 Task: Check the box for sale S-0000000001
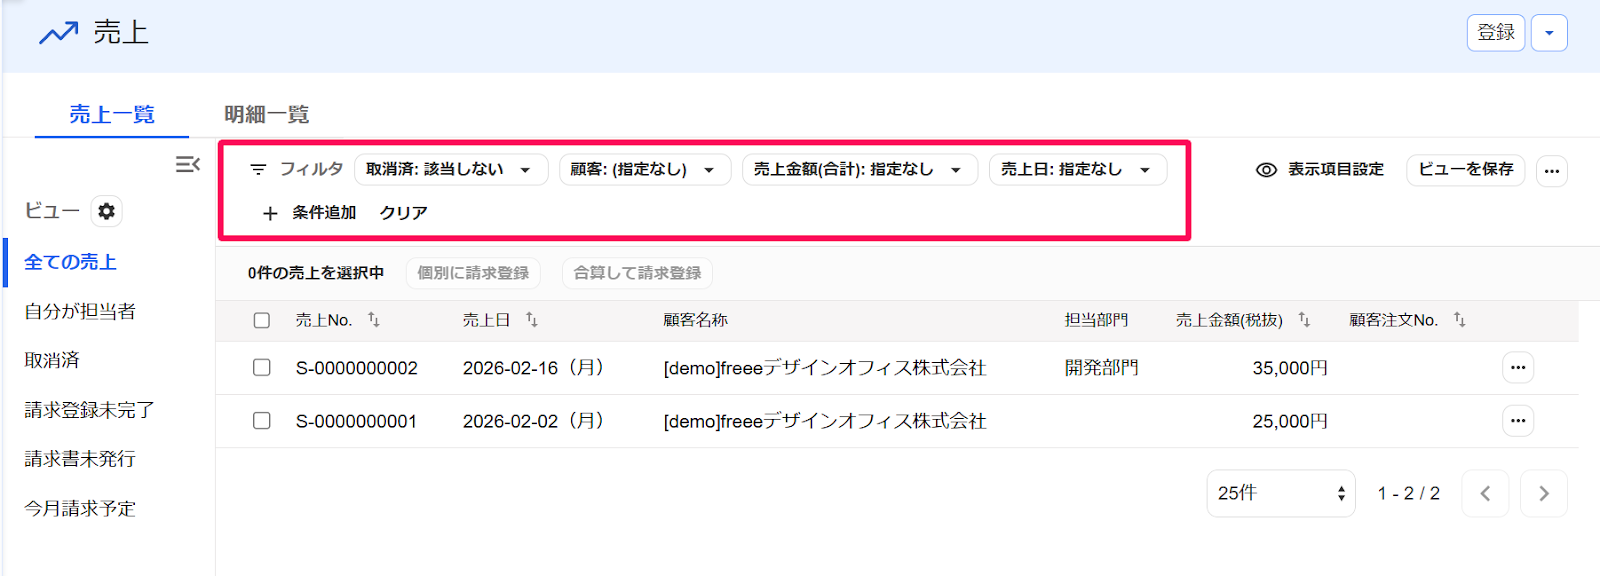click(x=262, y=421)
